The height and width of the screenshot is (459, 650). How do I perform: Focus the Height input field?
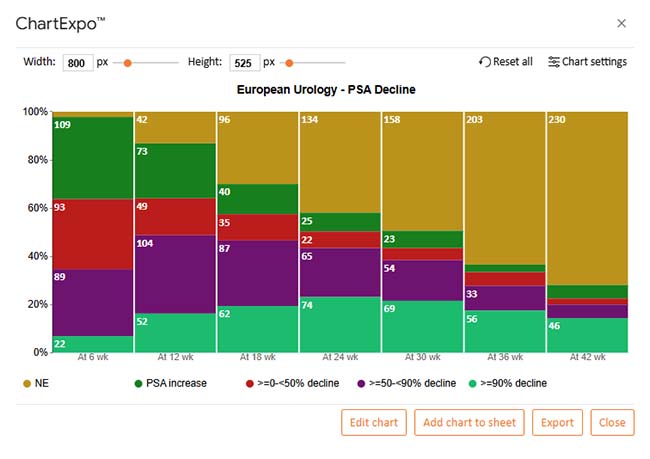[243, 63]
